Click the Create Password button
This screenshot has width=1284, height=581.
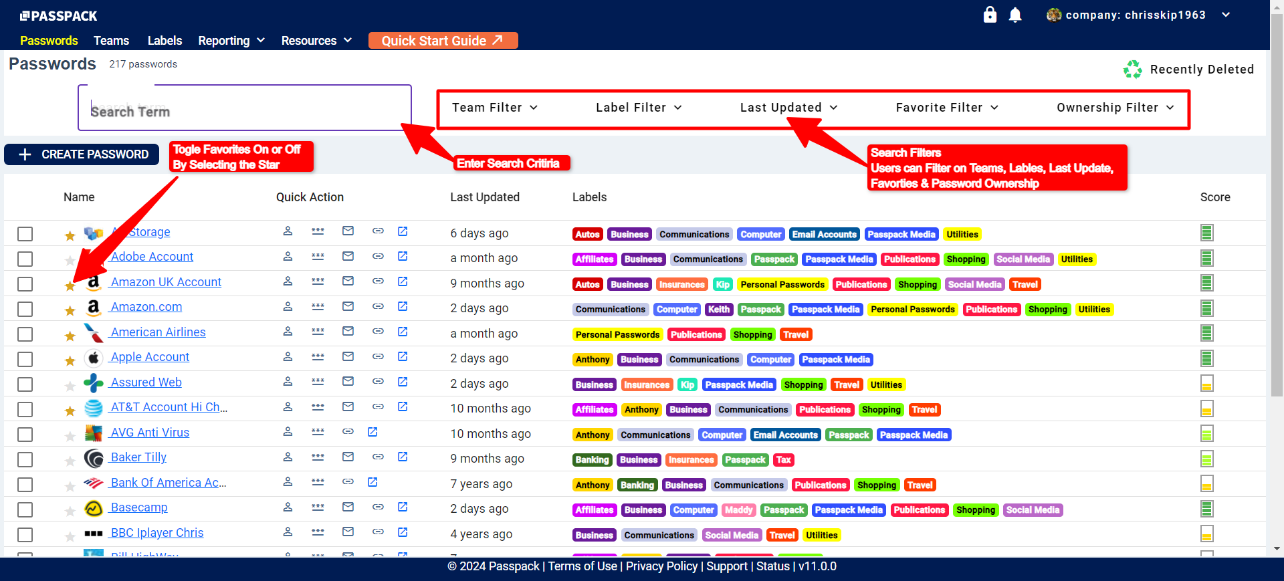(x=82, y=154)
